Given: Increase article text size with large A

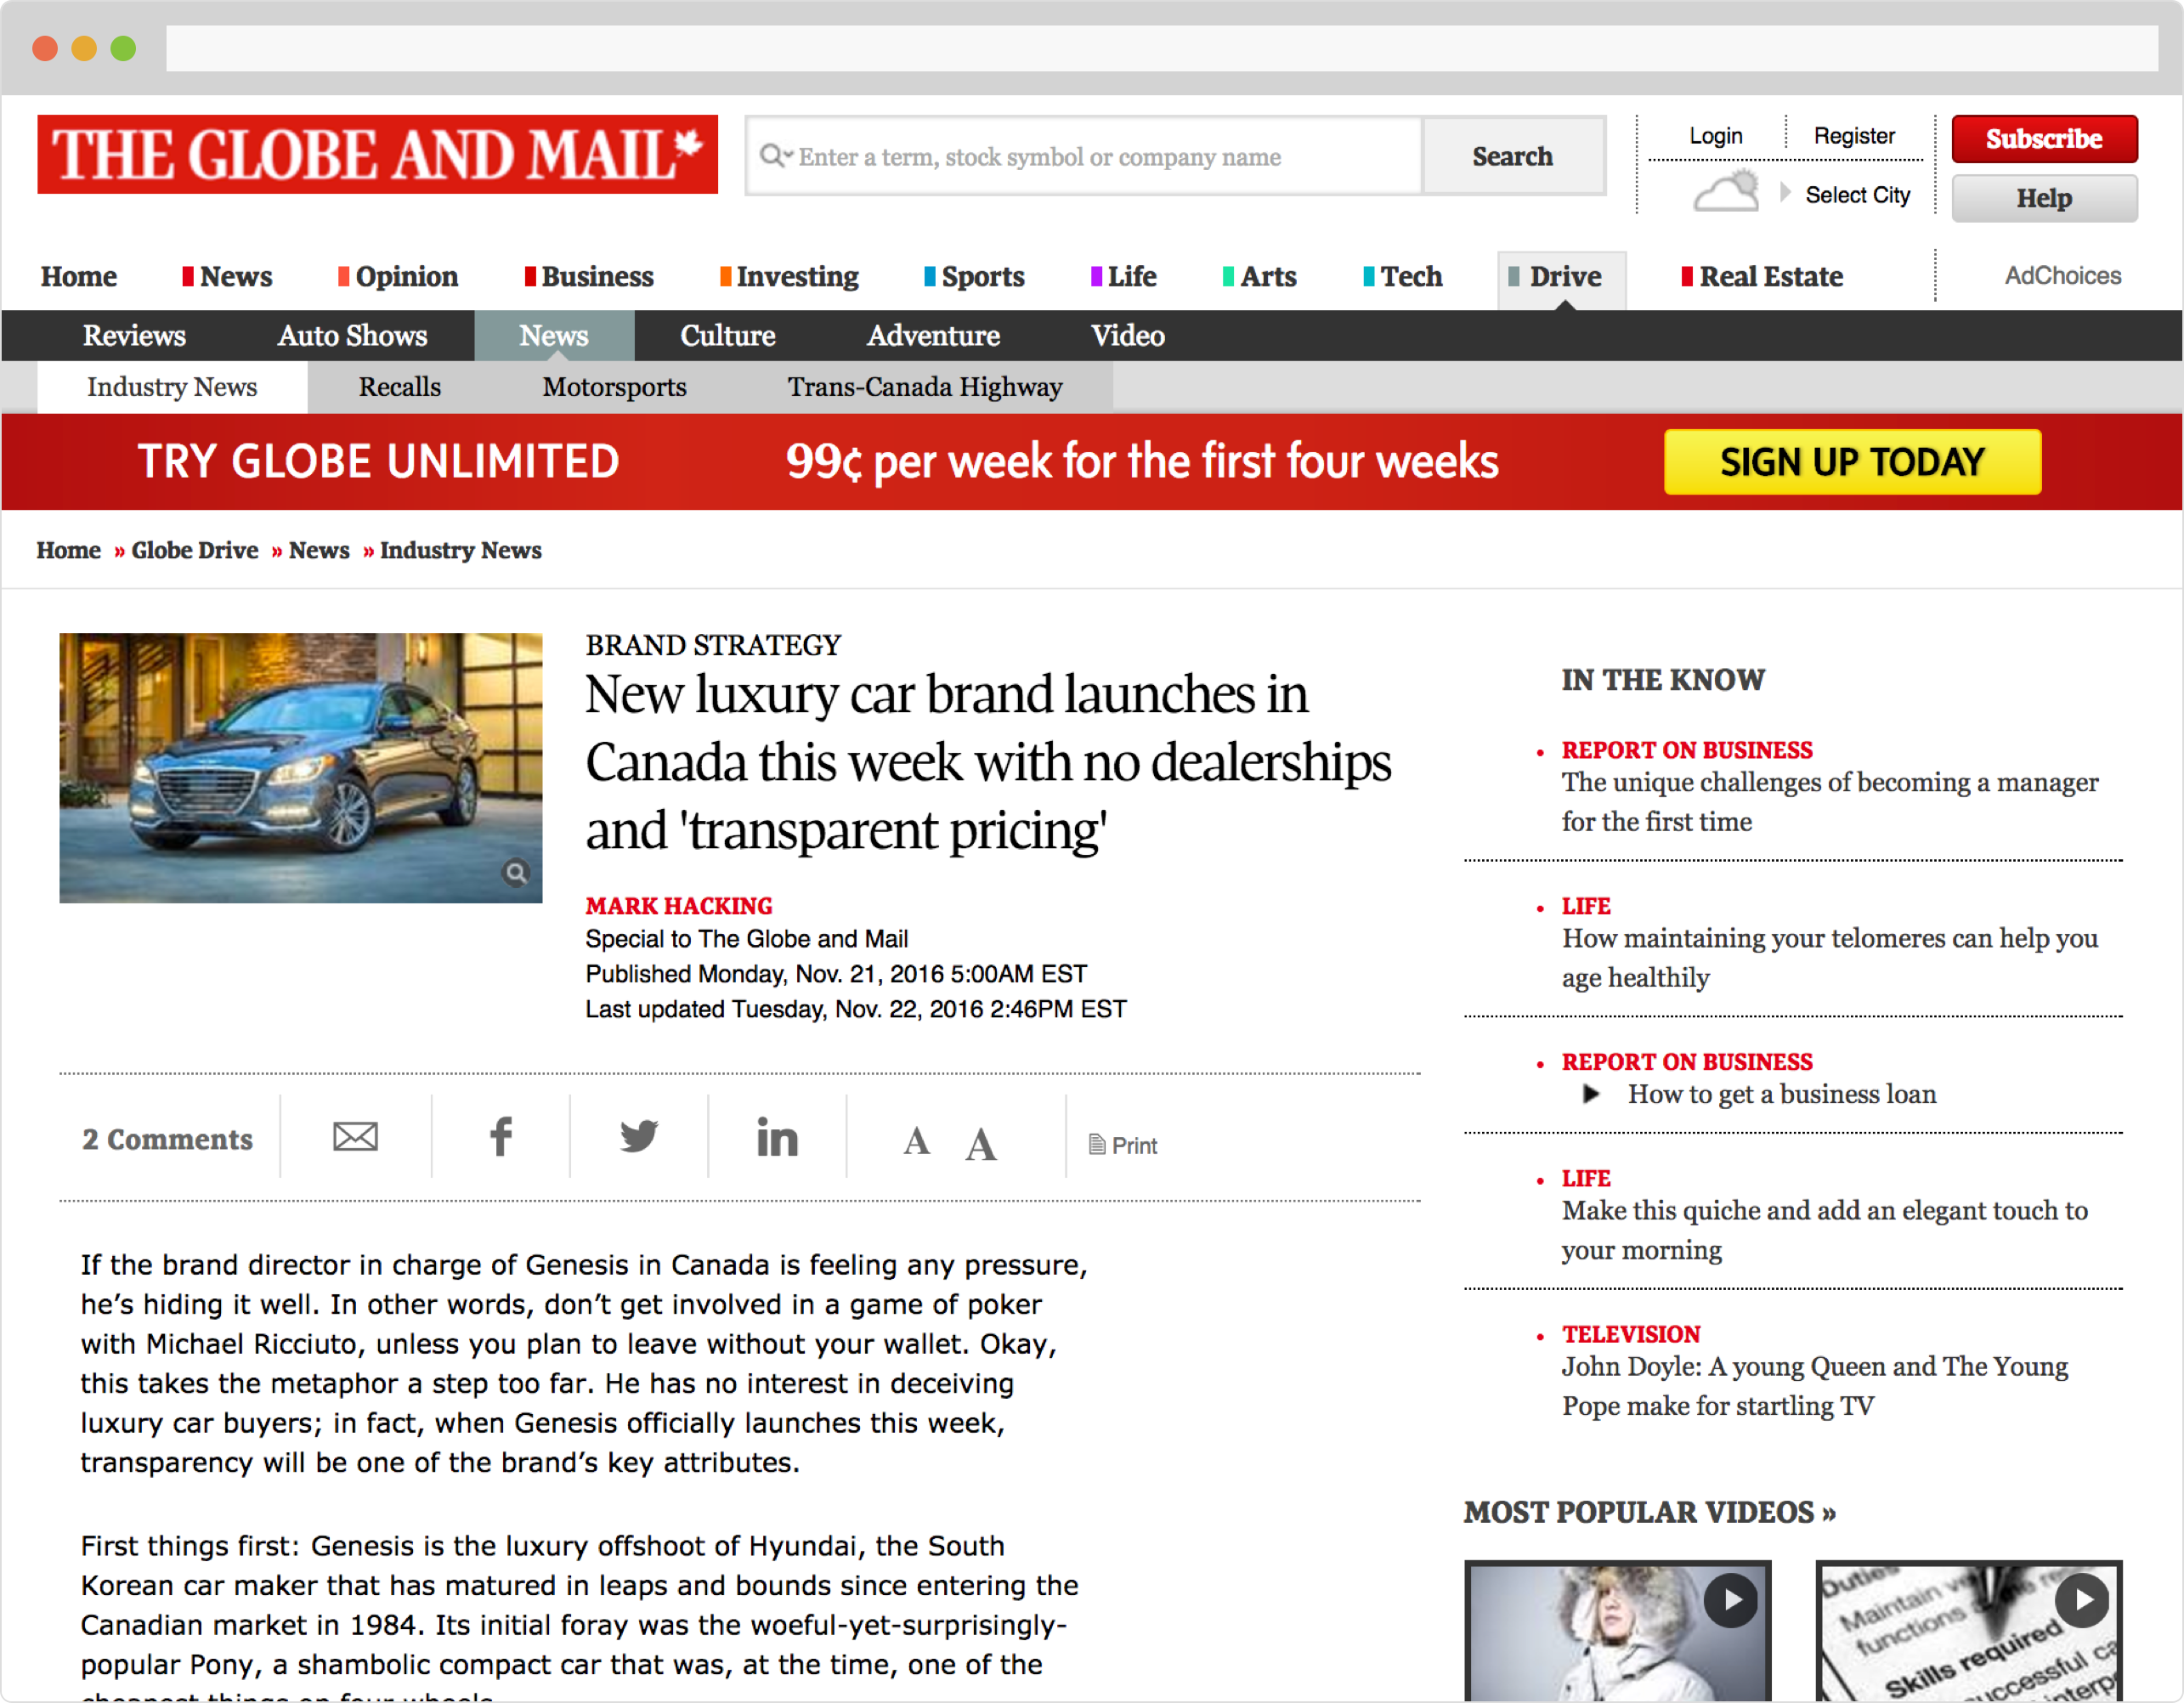Looking at the screenshot, I should (x=981, y=1144).
